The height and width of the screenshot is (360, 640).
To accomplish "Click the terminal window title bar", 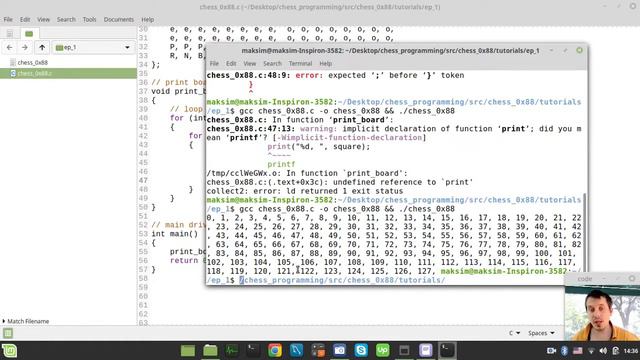I will pyautogui.click(x=390, y=51).
